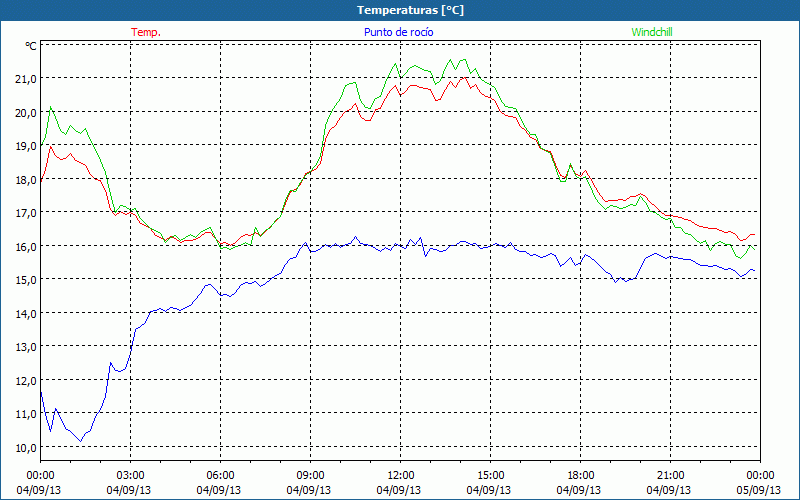Screen dimensions: 800x500
Task: Click the 05/09/13 date label
Action: pos(758,490)
